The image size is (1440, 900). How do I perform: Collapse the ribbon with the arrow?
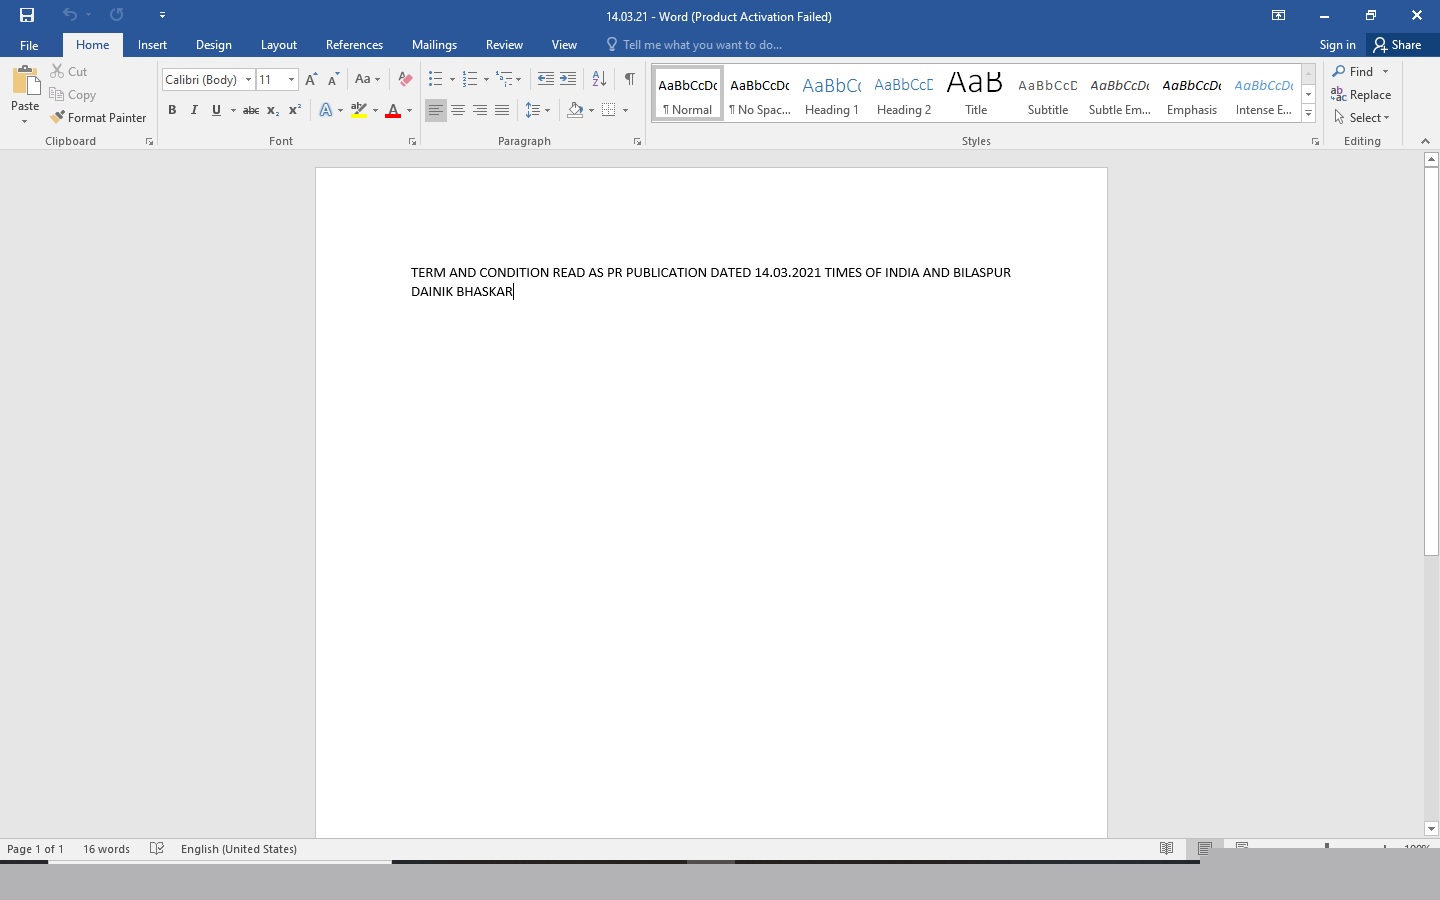click(x=1425, y=142)
